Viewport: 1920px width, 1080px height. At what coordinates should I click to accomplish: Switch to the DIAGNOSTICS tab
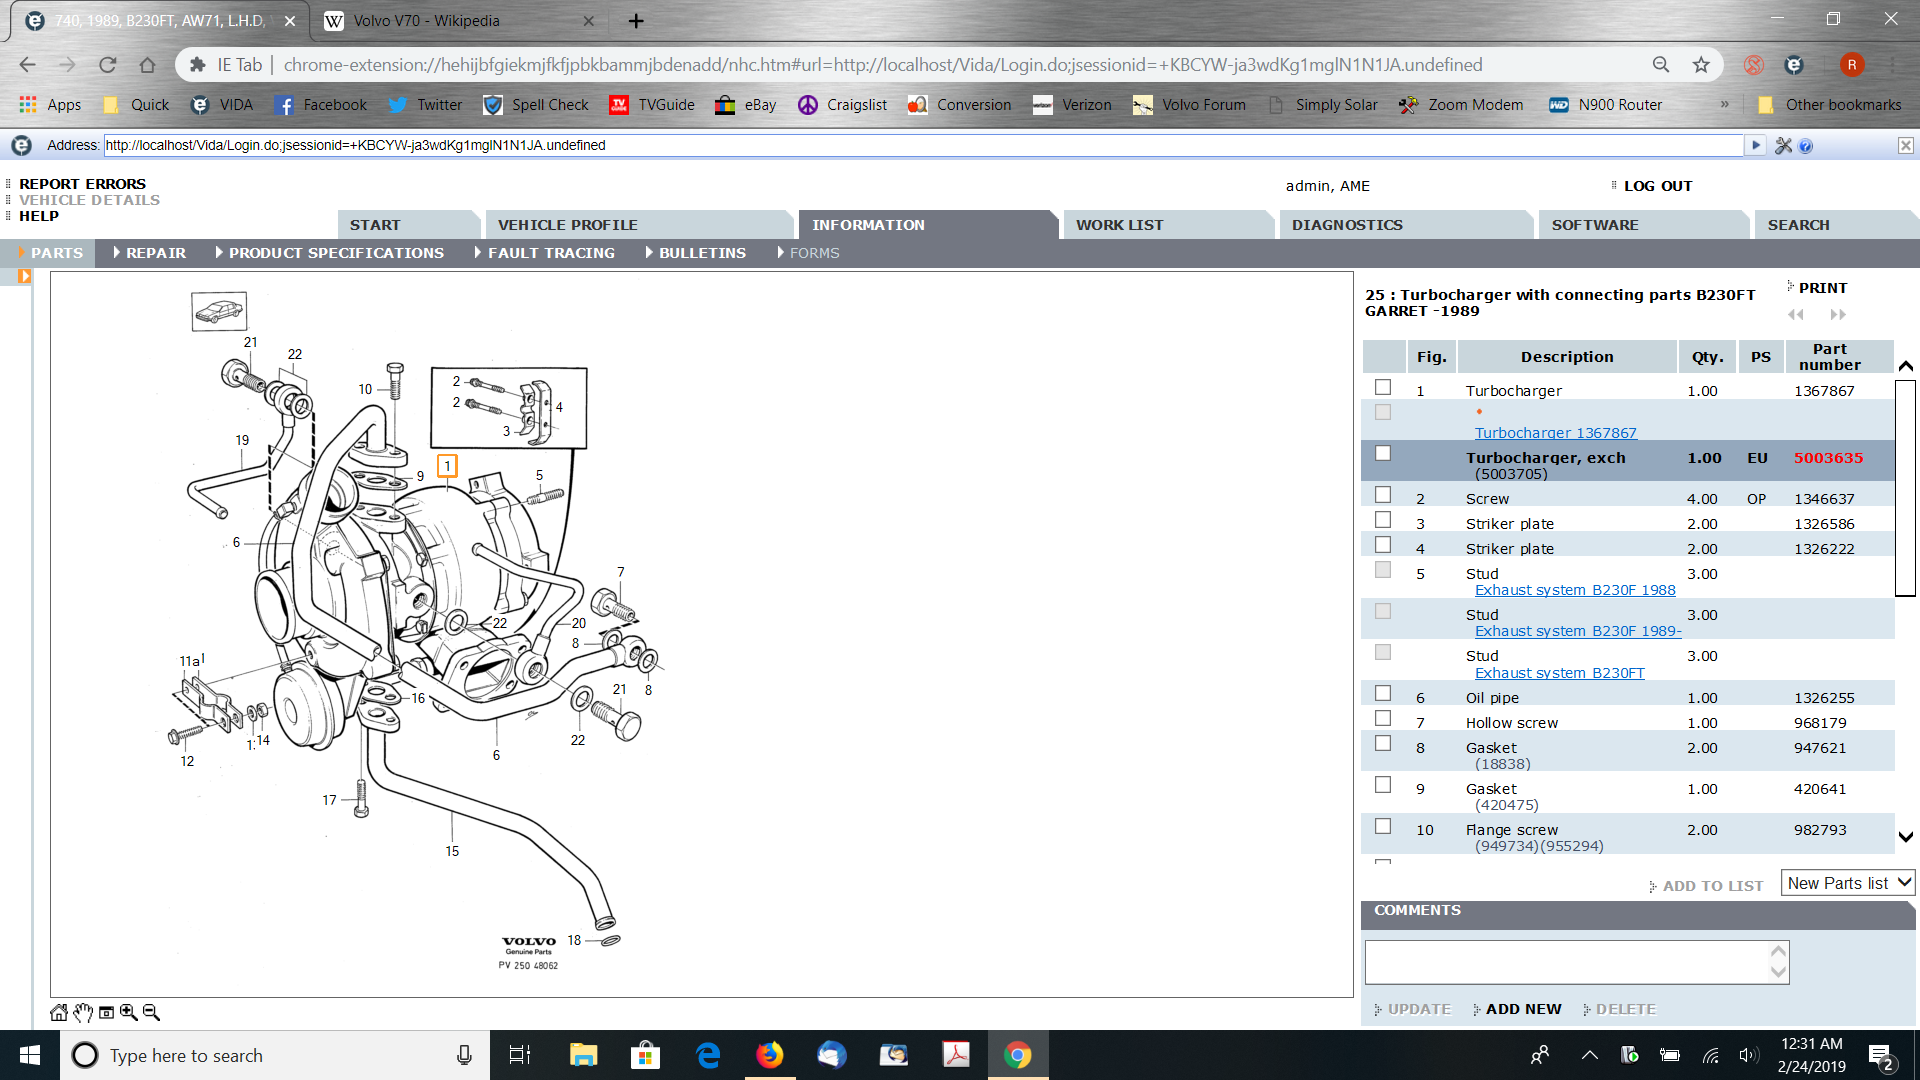pyautogui.click(x=1347, y=225)
